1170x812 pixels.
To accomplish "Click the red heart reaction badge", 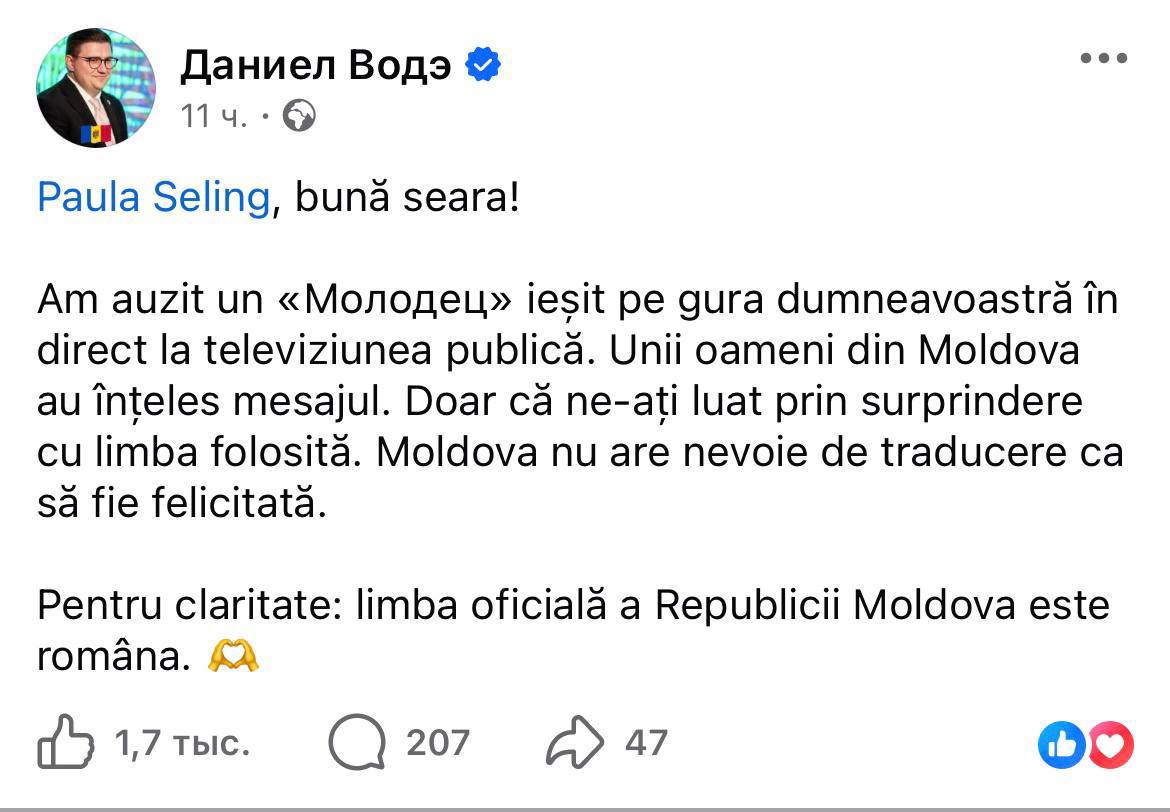I will pos(1110,744).
